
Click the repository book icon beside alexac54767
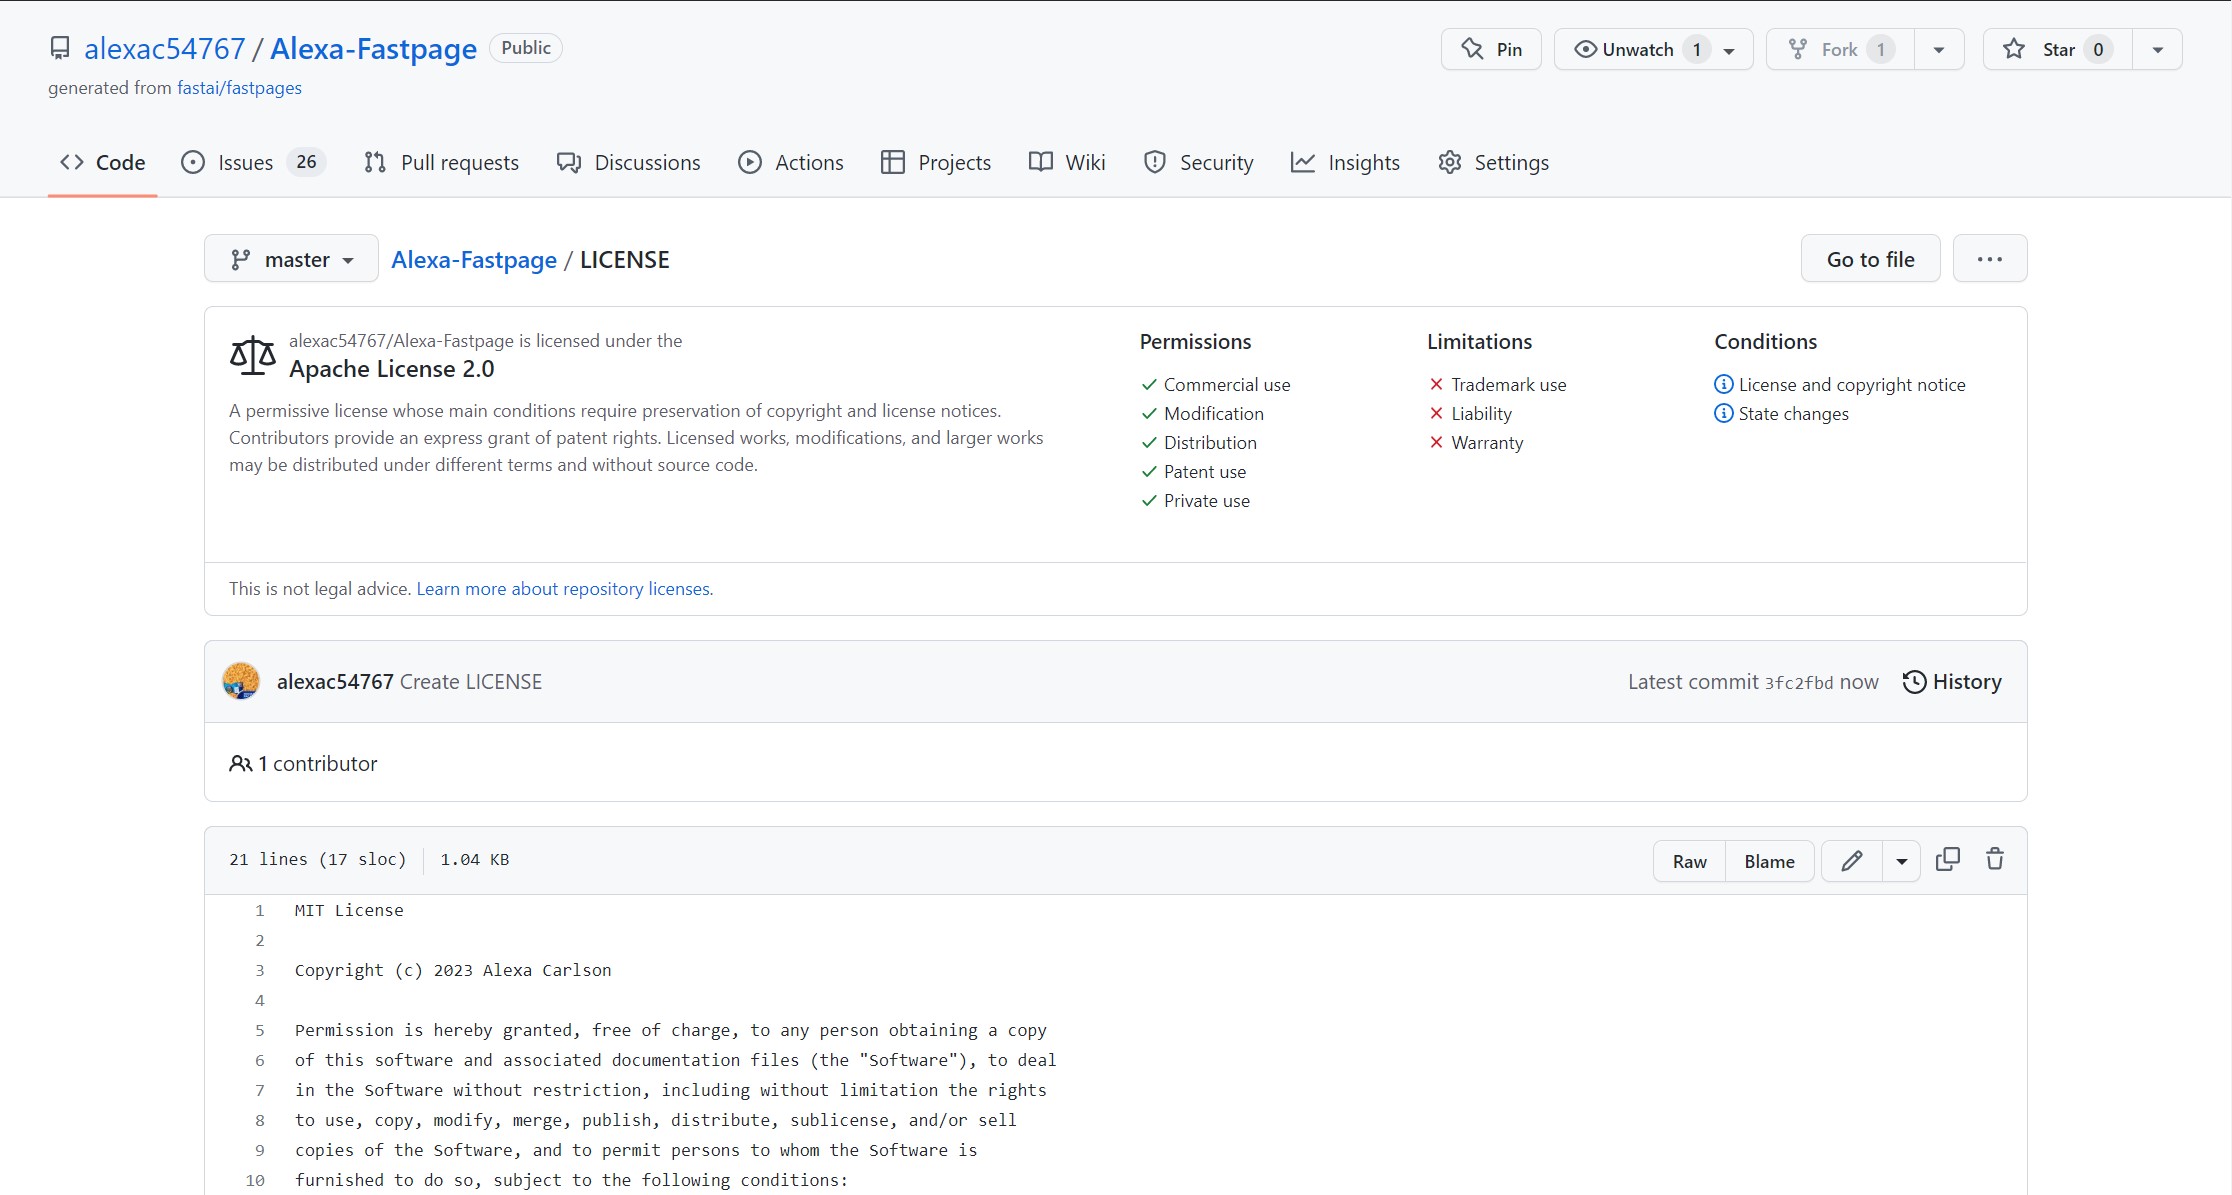coord(60,48)
